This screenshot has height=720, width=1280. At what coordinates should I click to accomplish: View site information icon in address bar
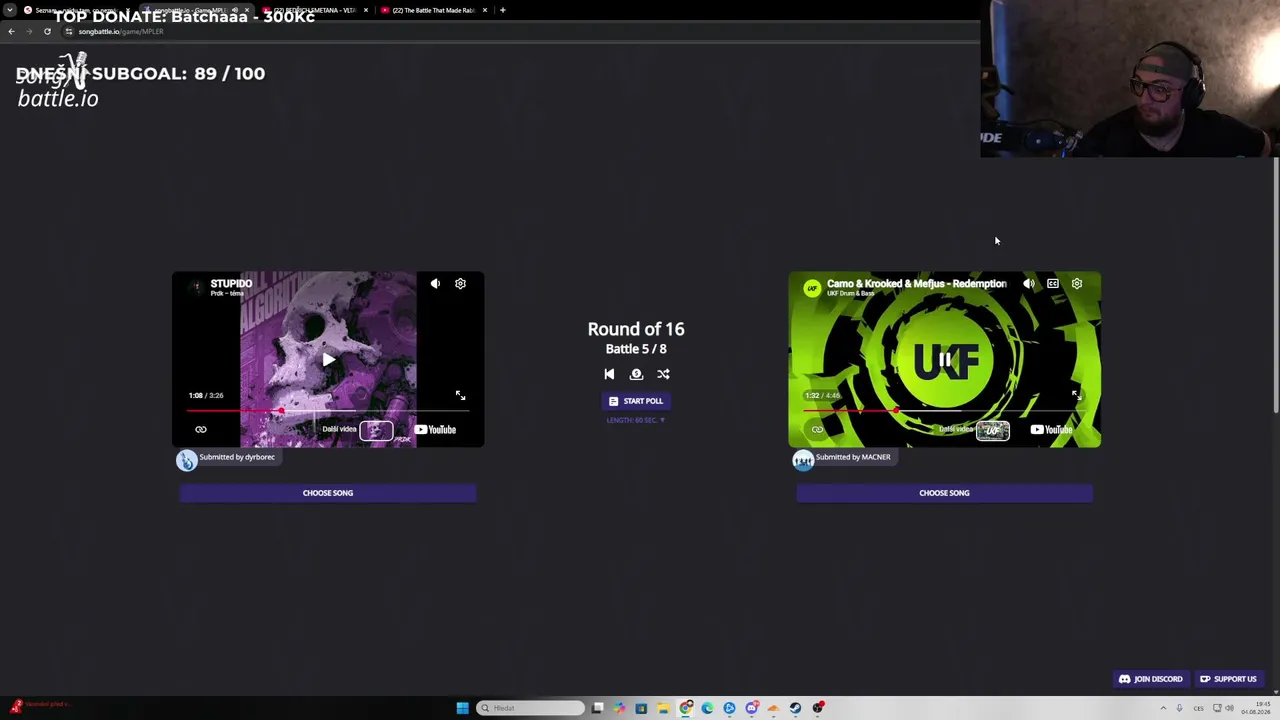[69, 31]
